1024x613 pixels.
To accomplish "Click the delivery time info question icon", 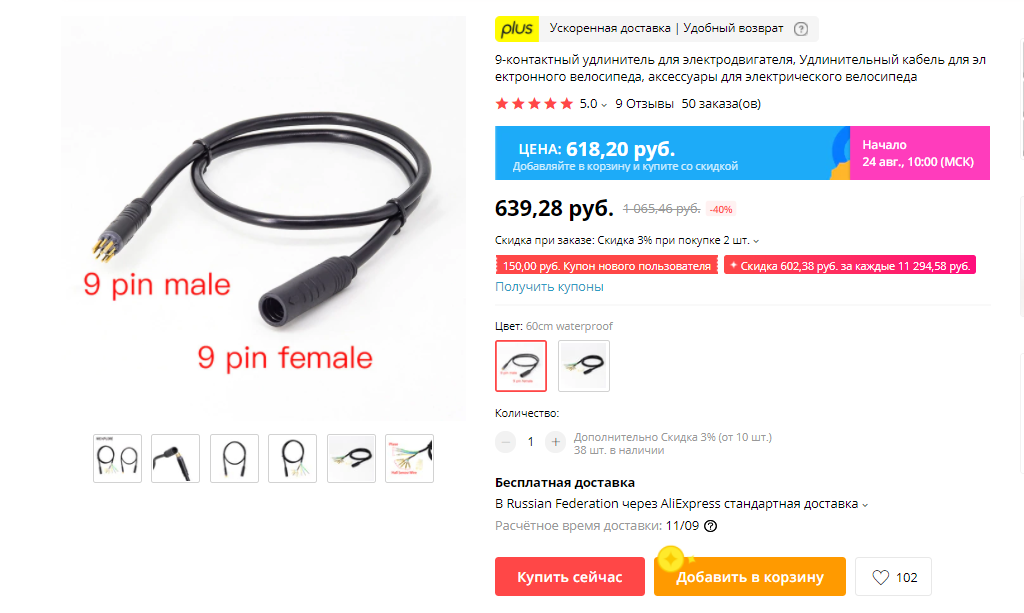I will coord(711,526).
